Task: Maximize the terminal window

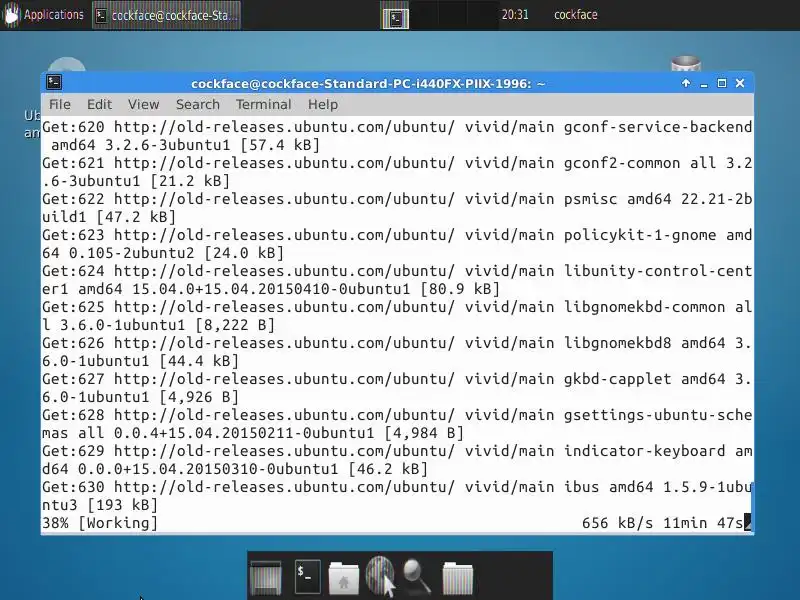Action: click(722, 83)
